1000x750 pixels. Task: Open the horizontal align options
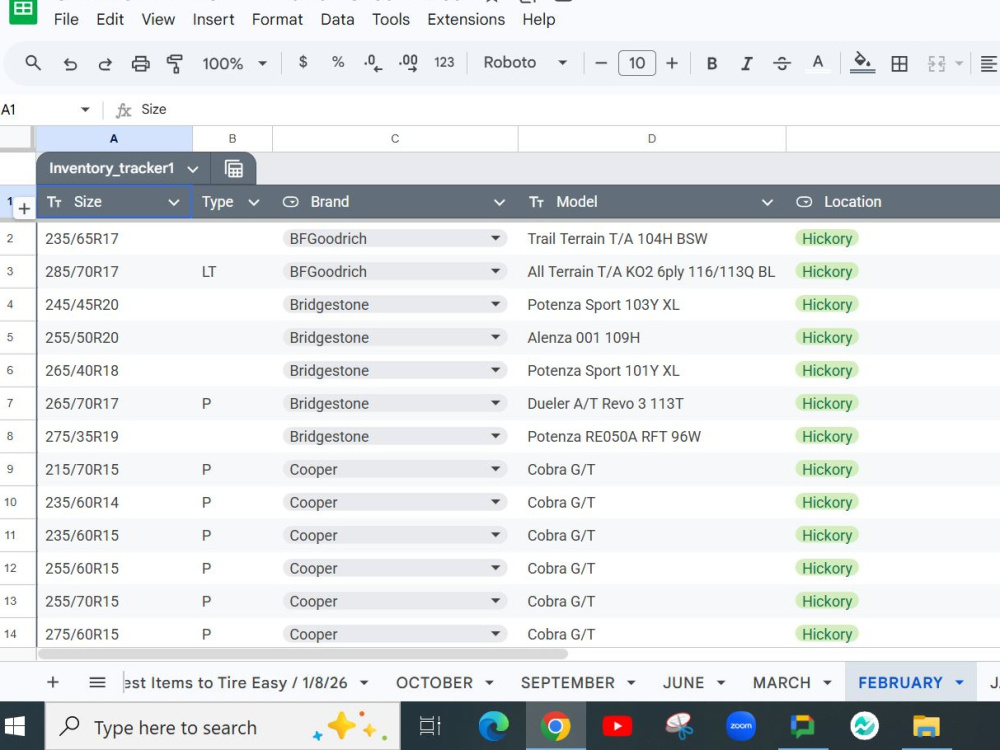coord(988,63)
